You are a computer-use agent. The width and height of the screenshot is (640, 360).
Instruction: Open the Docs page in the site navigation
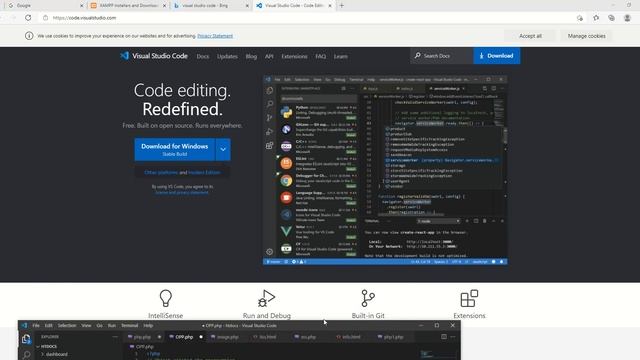coord(202,56)
